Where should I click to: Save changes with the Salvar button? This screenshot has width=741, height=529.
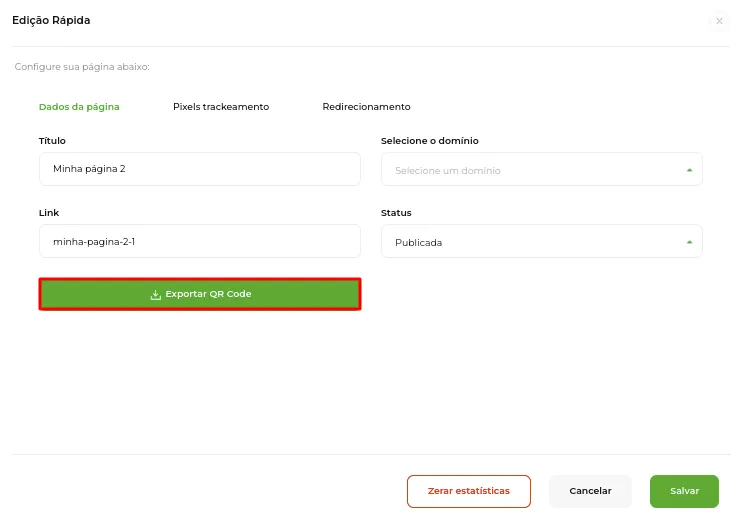(x=684, y=491)
